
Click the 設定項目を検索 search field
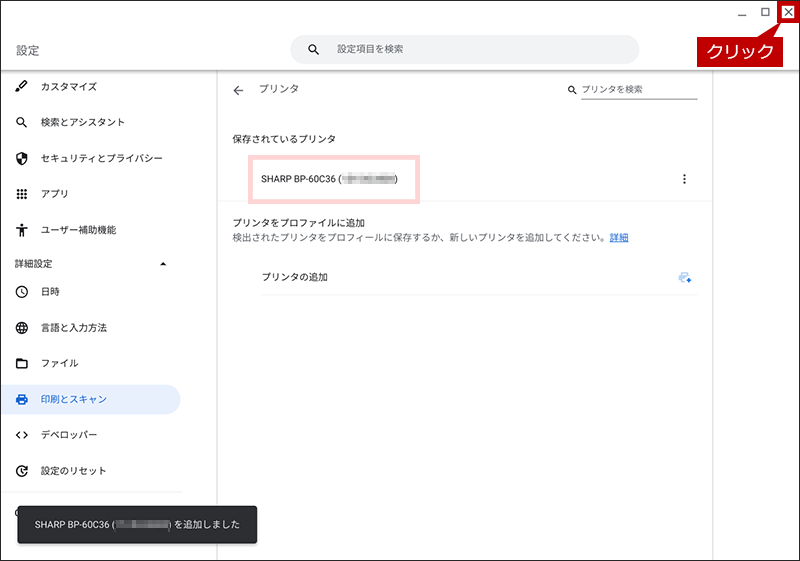point(465,49)
